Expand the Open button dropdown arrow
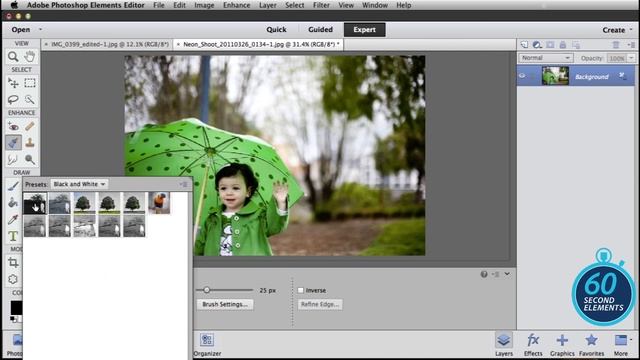The height and width of the screenshot is (360, 640). 40,29
